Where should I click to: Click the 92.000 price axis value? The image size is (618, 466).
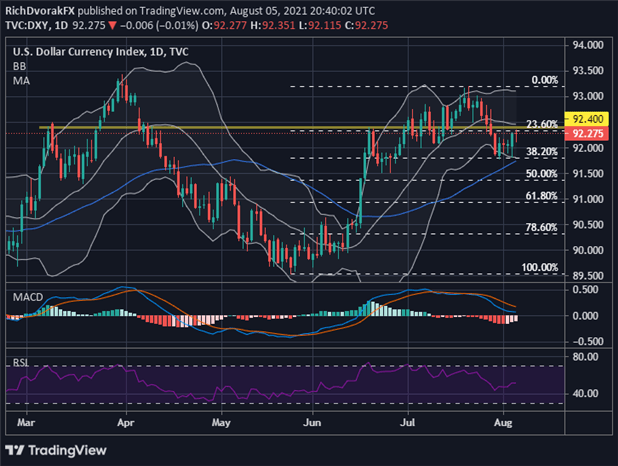tap(588, 148)
